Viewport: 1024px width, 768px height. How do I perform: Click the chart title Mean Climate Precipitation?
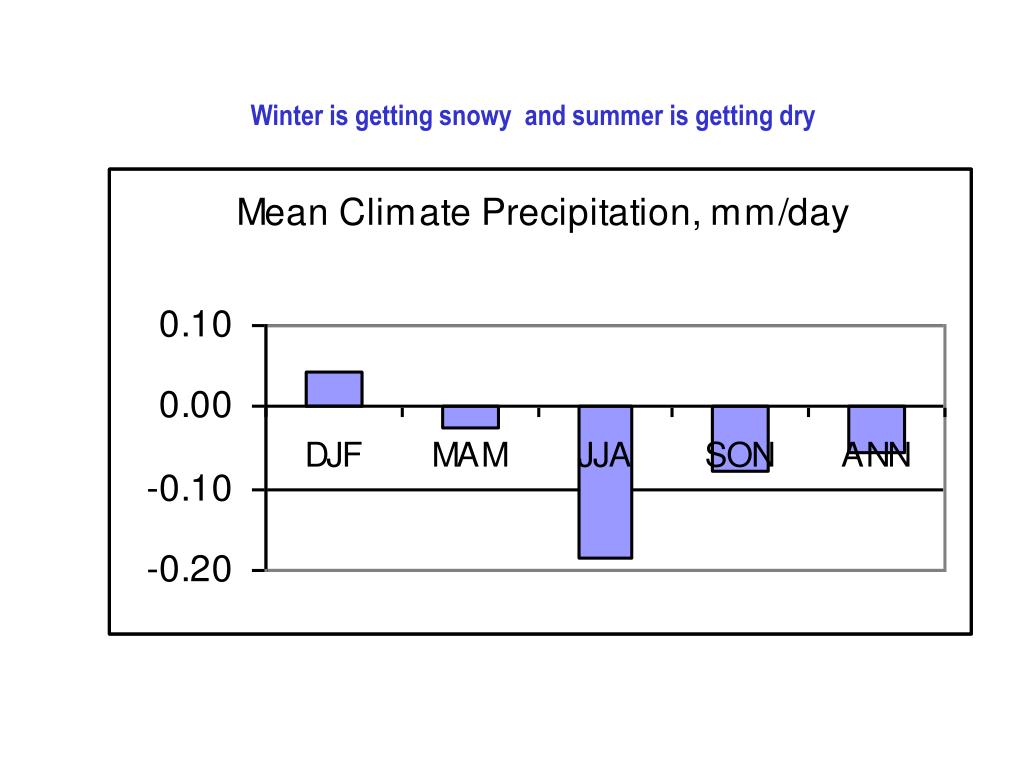pos(543,213)
